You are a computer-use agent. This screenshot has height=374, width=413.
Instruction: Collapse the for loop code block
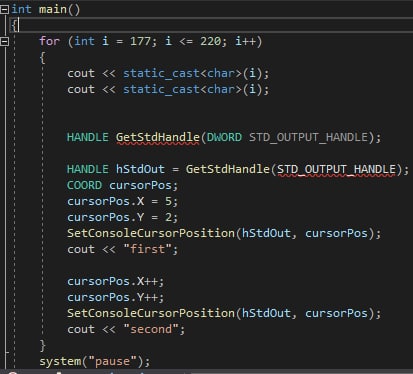tap(4, 41)
